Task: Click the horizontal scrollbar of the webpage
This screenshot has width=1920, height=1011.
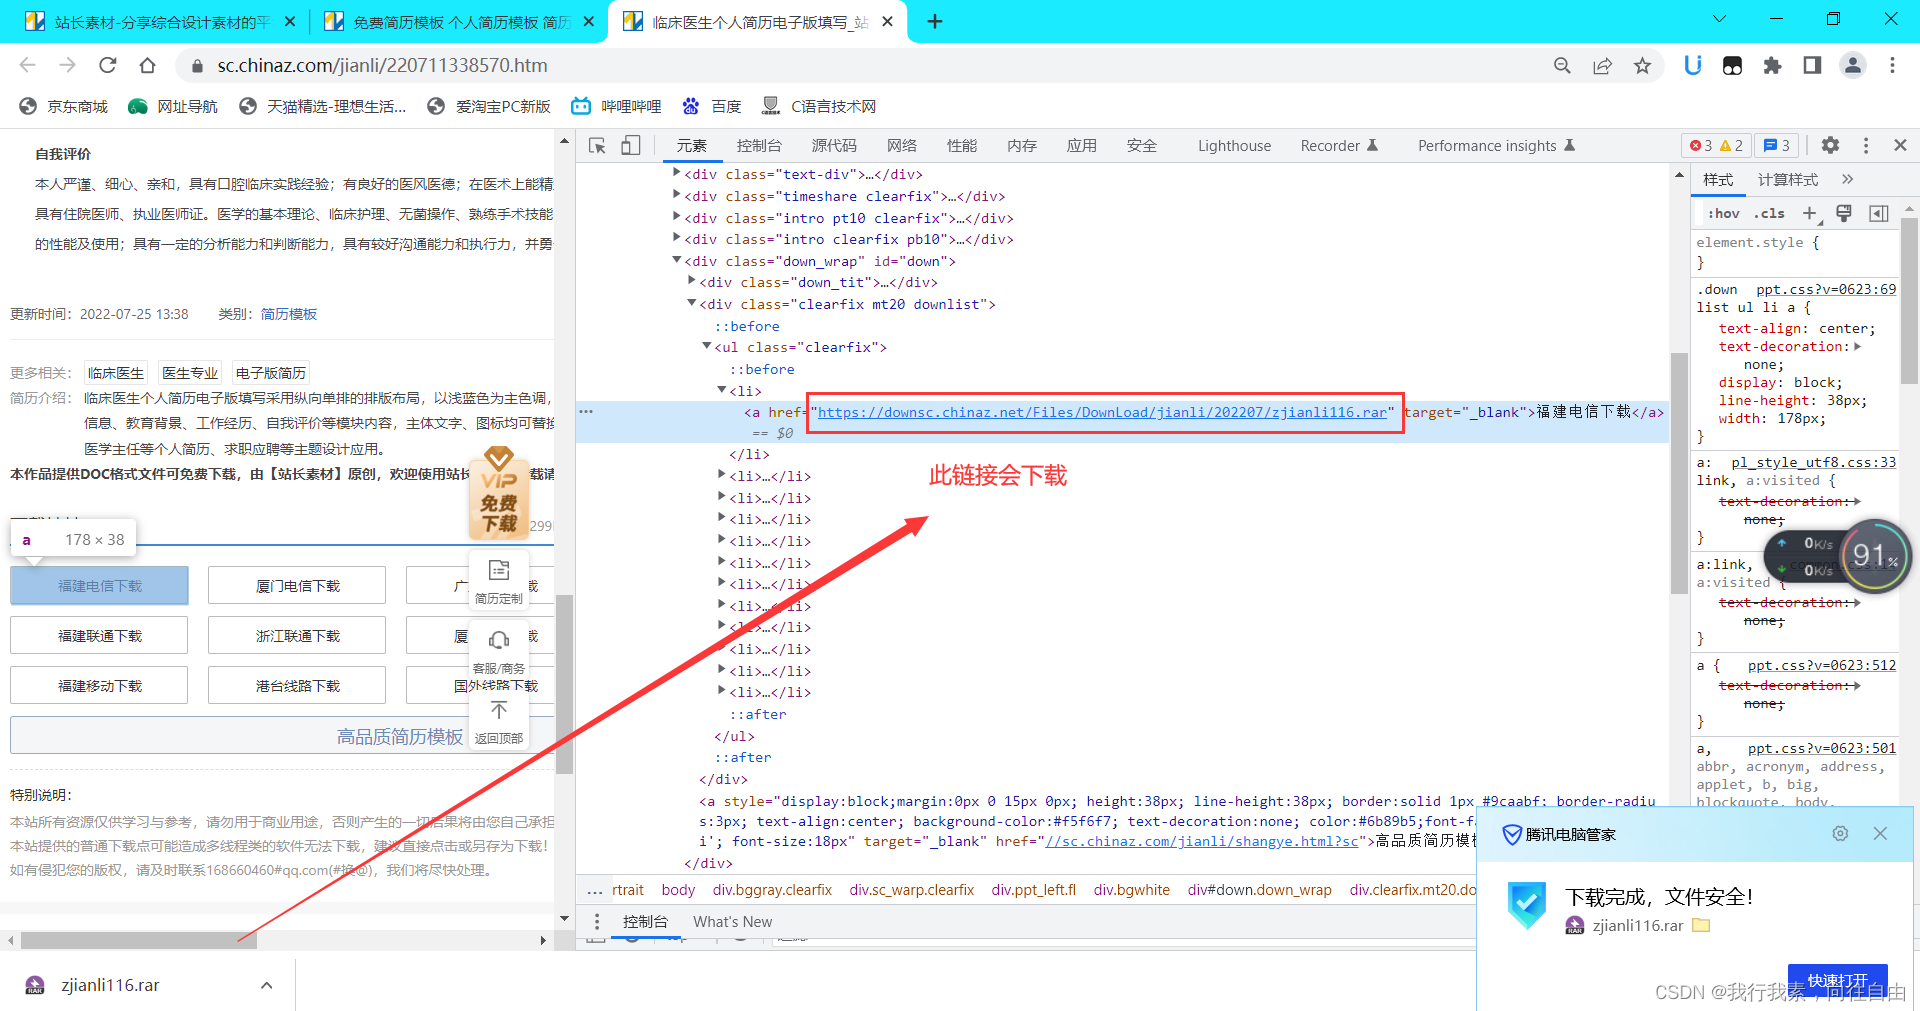Action: tap(139, 940)
